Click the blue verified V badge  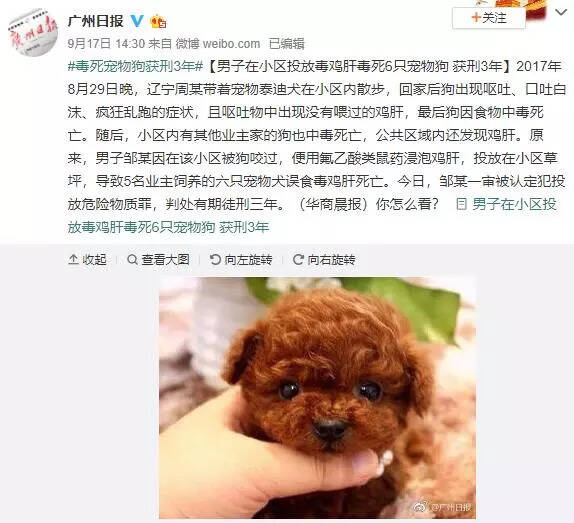coord(137,20)
